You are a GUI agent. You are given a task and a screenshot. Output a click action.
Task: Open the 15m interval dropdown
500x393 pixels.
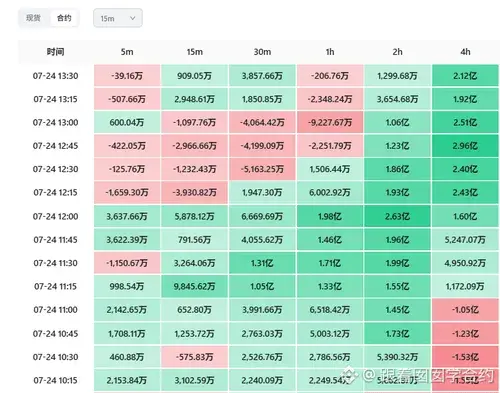click(x=118, y=18)
